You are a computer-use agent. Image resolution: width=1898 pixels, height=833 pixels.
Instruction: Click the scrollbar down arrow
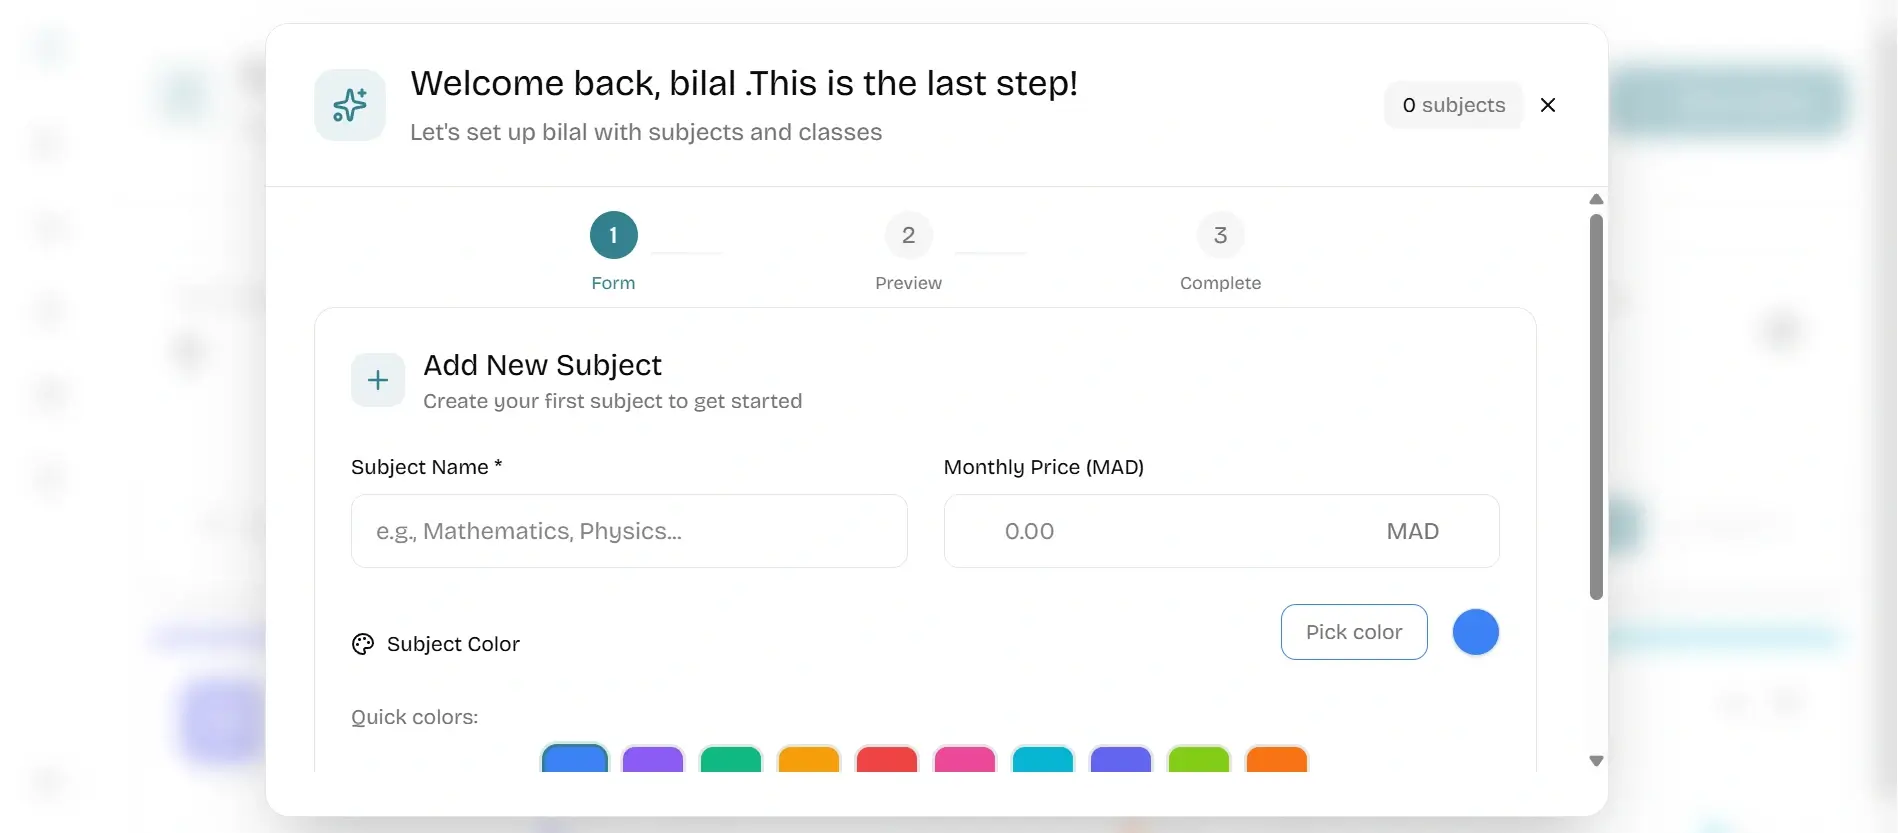[x=1595, y=761]
